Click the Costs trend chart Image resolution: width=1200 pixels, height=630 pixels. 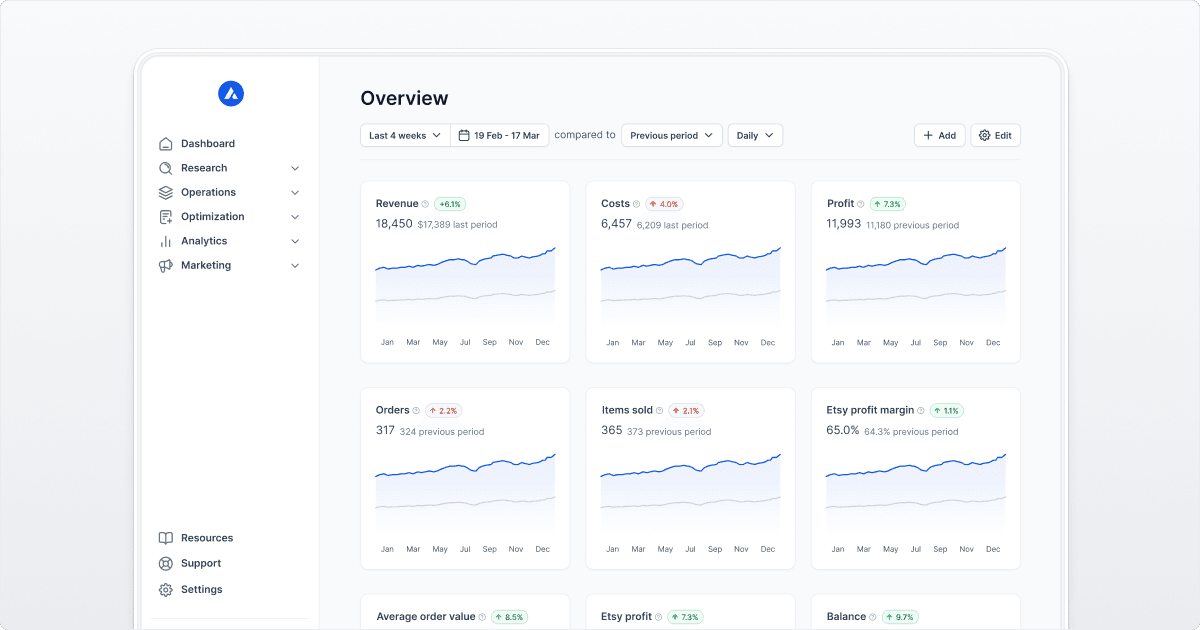[x=690, y=285]
